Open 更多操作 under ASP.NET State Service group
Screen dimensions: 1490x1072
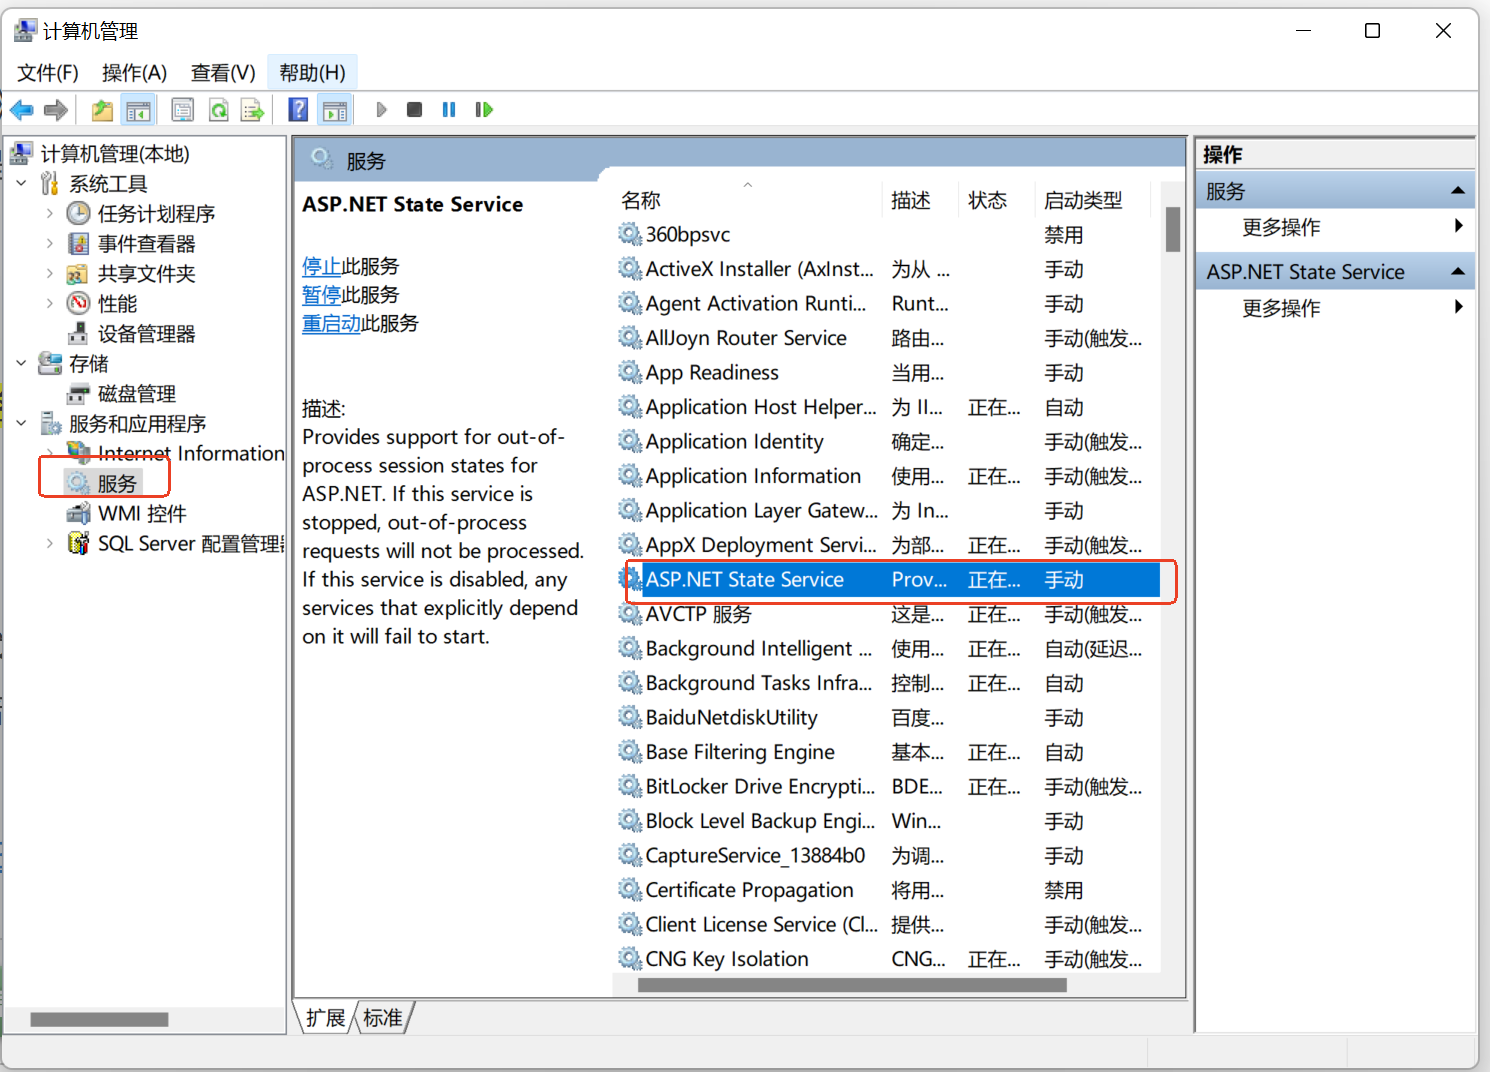click(1335, 308)
